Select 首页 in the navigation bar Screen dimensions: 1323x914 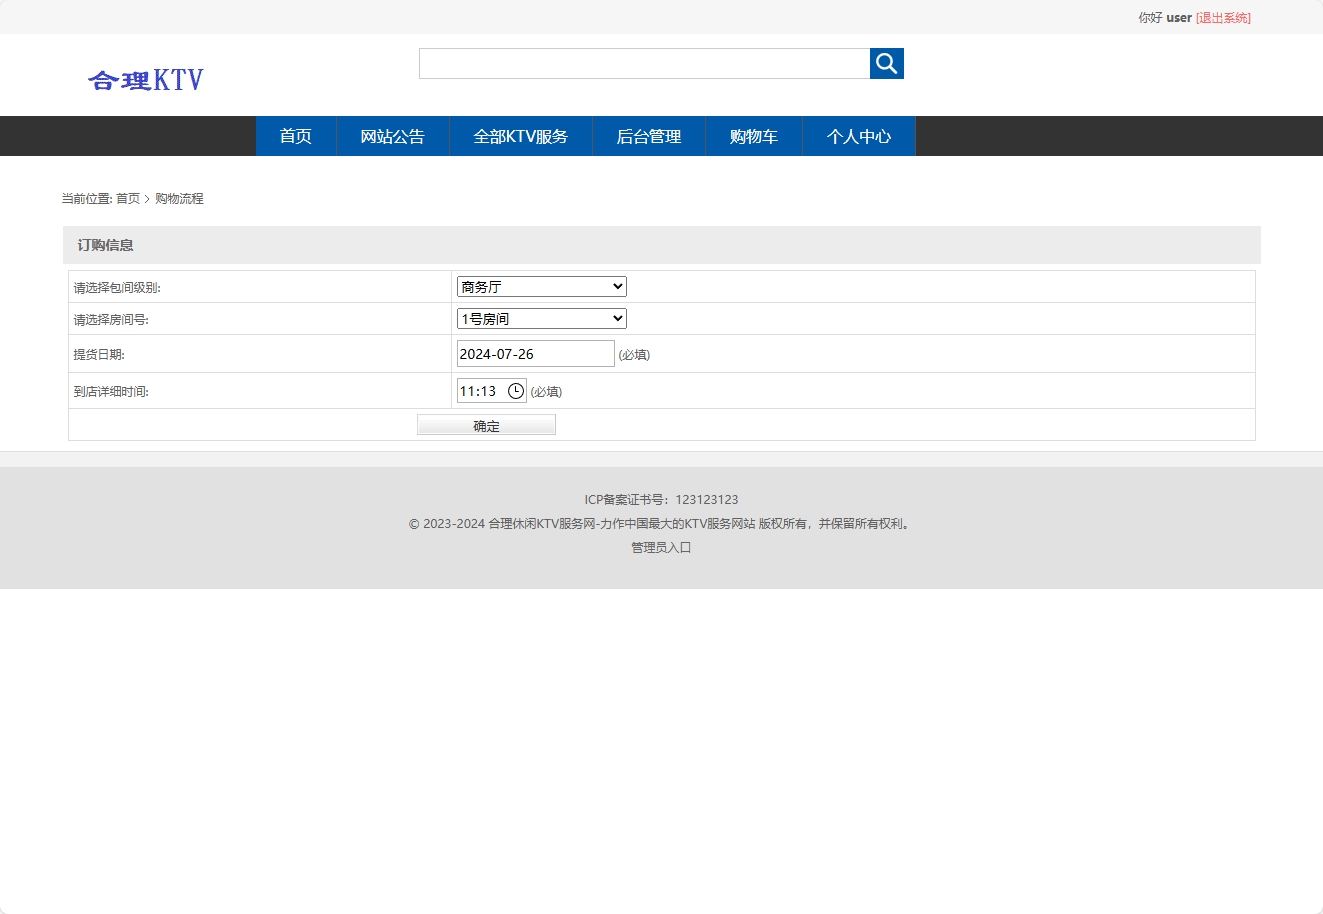[x=296, y=136]
